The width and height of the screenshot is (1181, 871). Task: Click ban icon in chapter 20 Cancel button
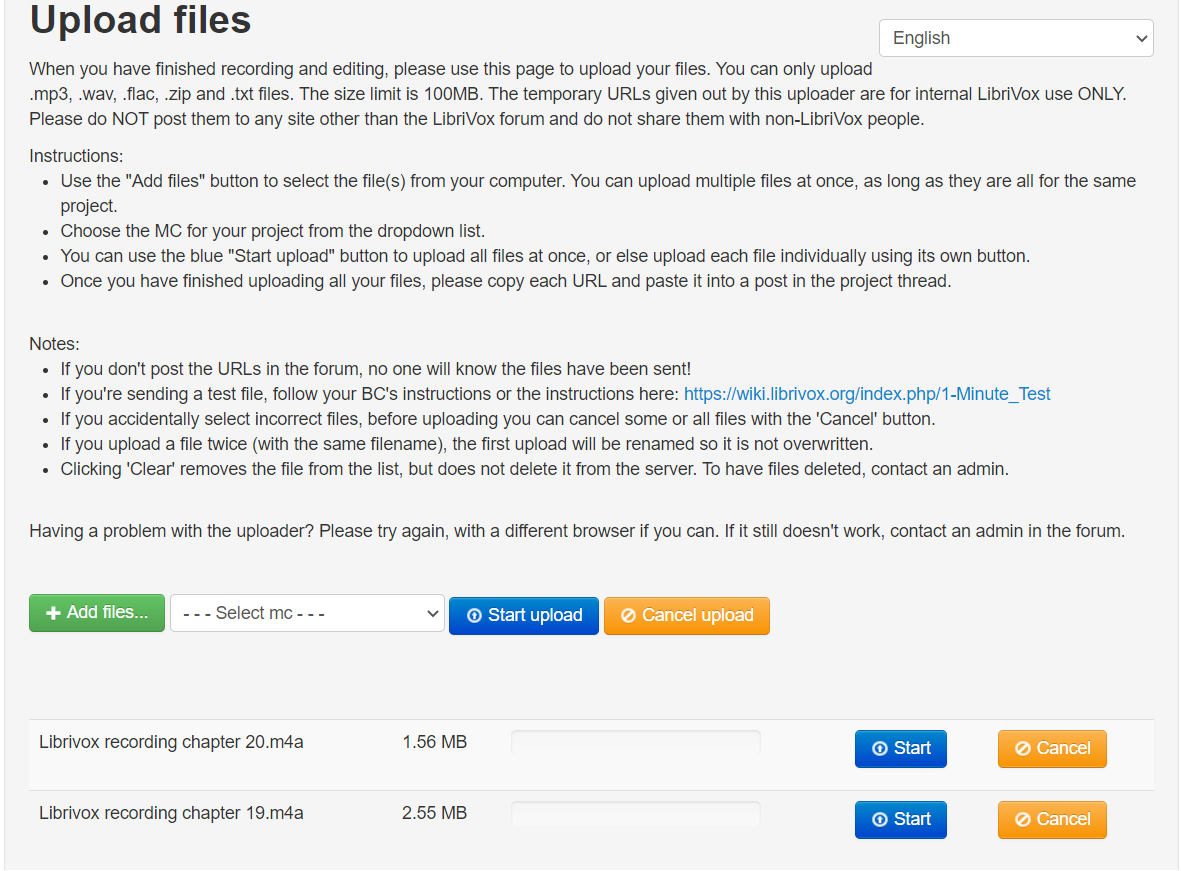click(x=1022, y=748)
